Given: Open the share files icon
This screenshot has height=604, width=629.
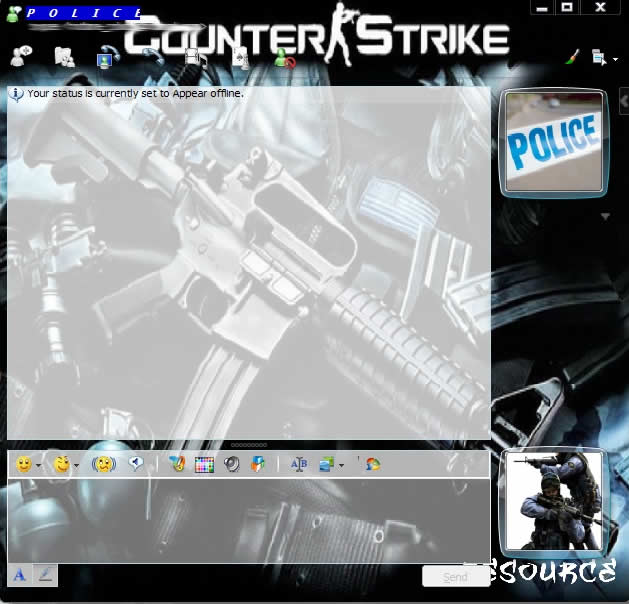Looking at the screenshot, I should [x=64, y=57].
